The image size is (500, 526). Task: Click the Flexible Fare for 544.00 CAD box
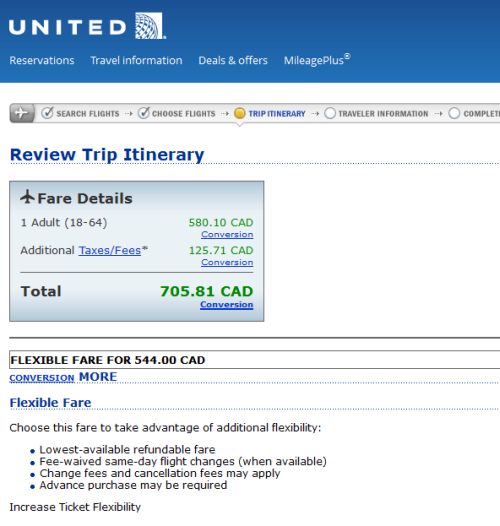(x=255, y=360)
